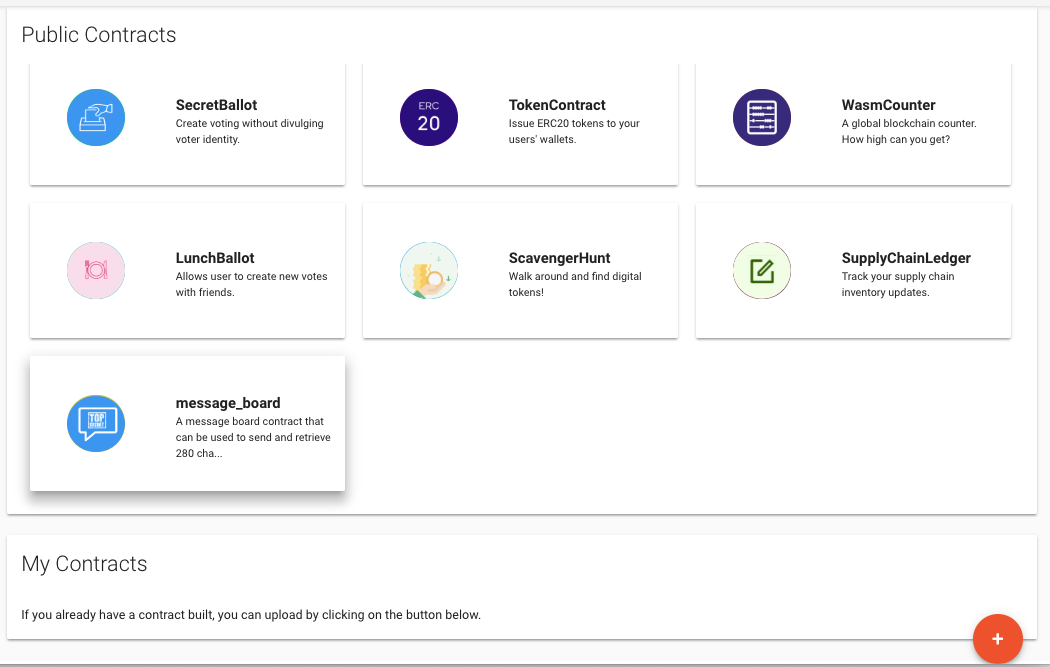Click the orange plus upload button
Image resolution: width=1050 pixels, height=667 pixels.
(997, 638)
